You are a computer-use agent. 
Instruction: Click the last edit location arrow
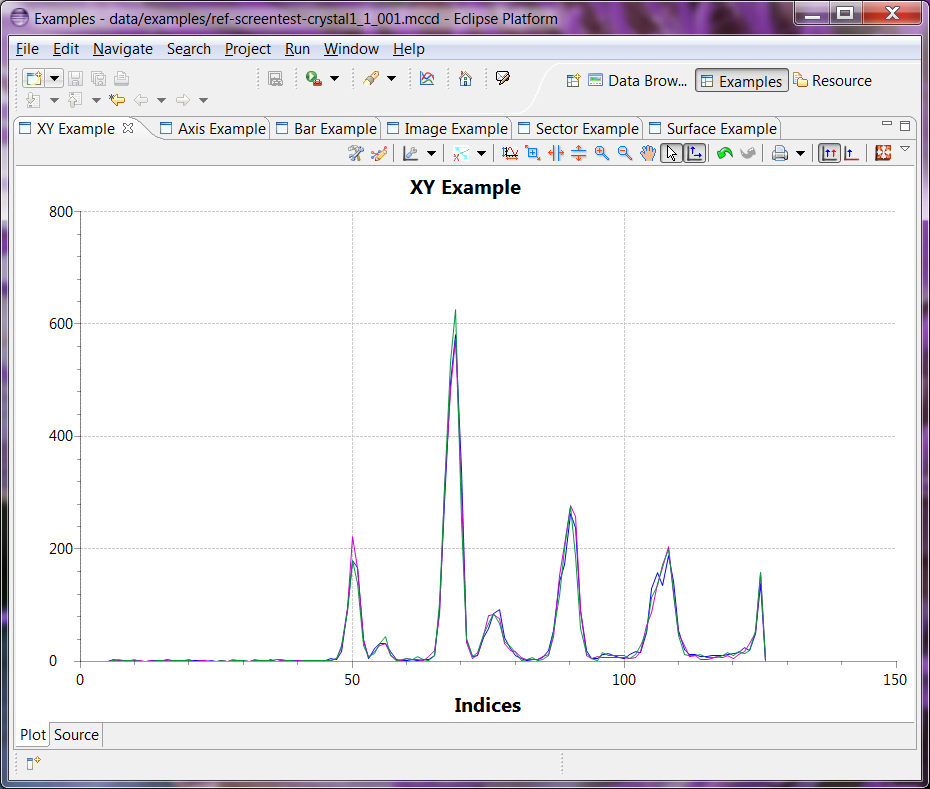point(117,100)
